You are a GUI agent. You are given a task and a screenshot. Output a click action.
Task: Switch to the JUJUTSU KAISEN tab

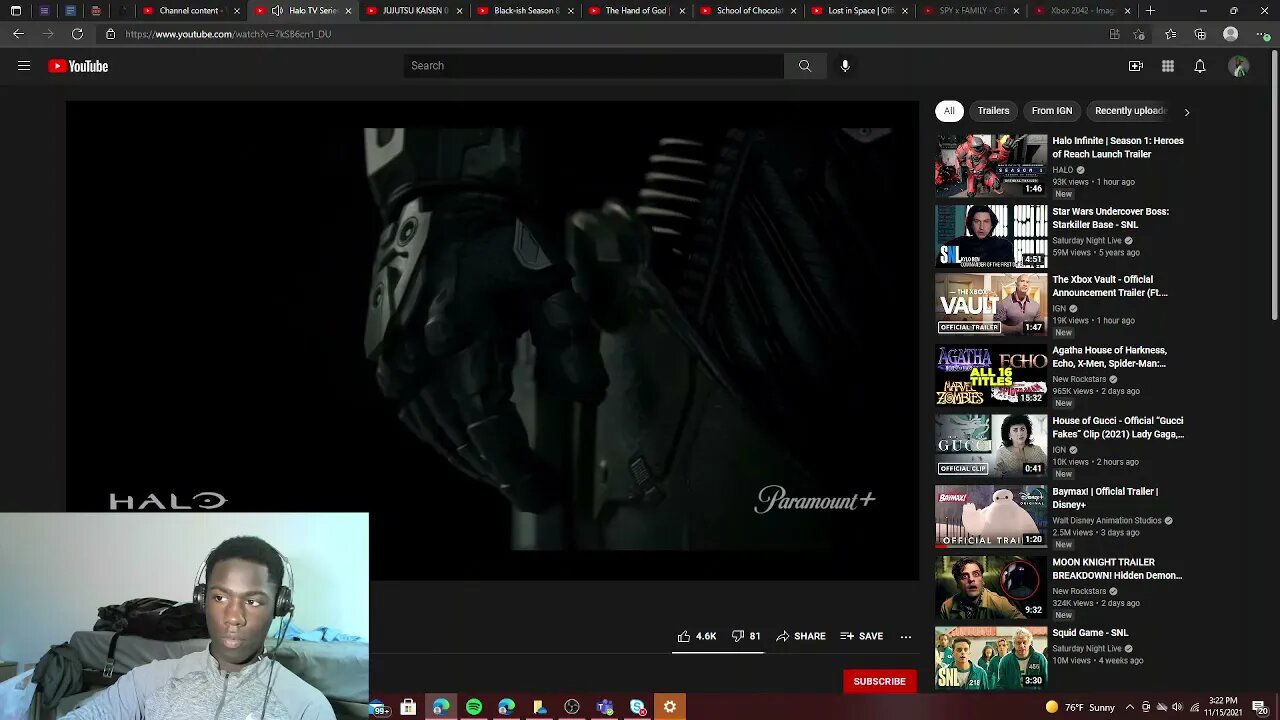410,11
